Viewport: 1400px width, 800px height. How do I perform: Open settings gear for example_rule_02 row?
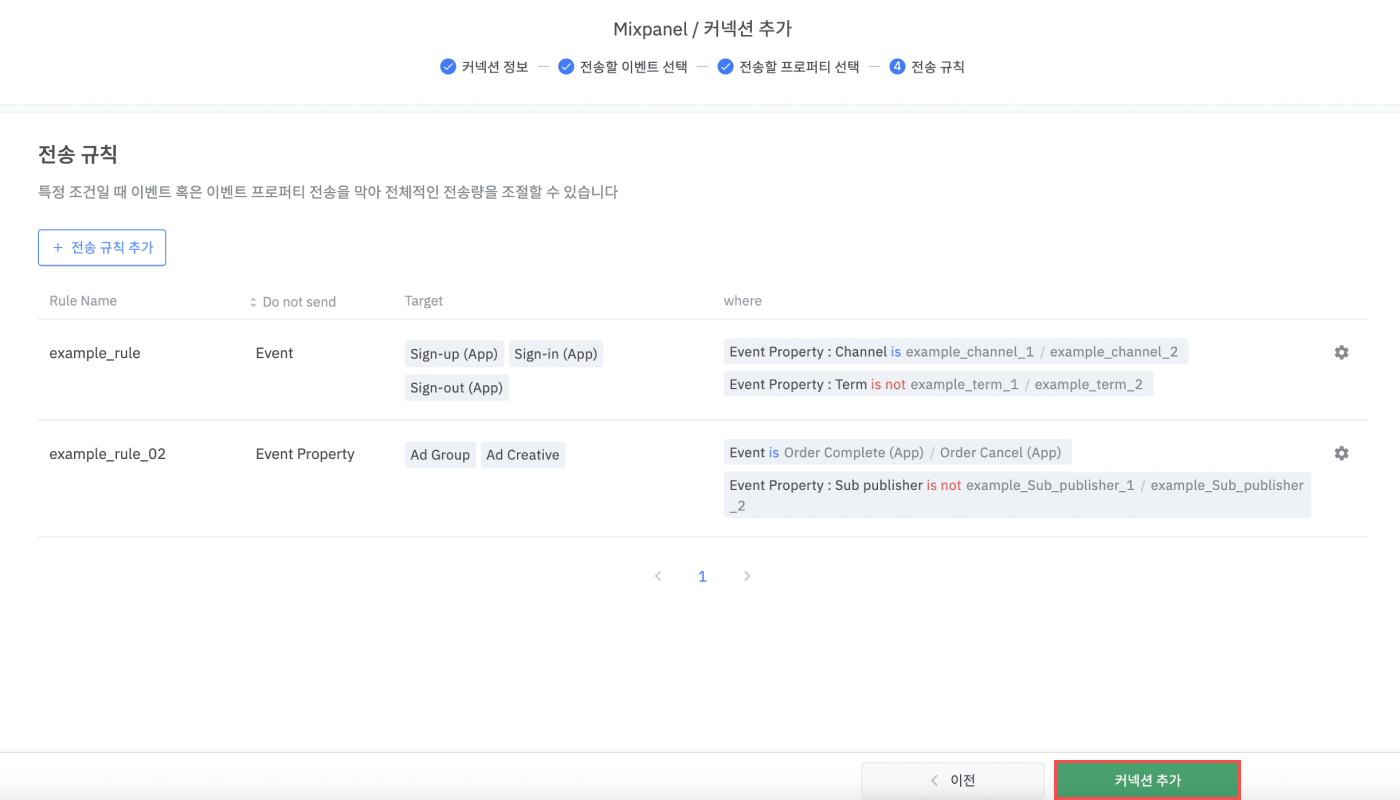coord(1341,453)
